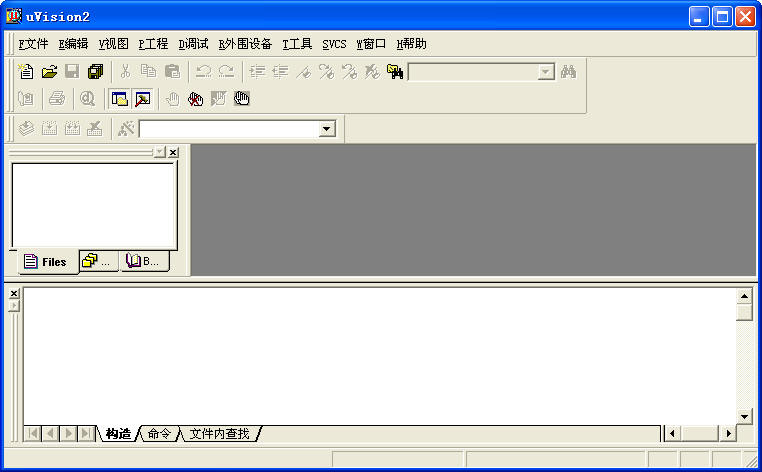Click the Save All icon

(x=95, y=72)
